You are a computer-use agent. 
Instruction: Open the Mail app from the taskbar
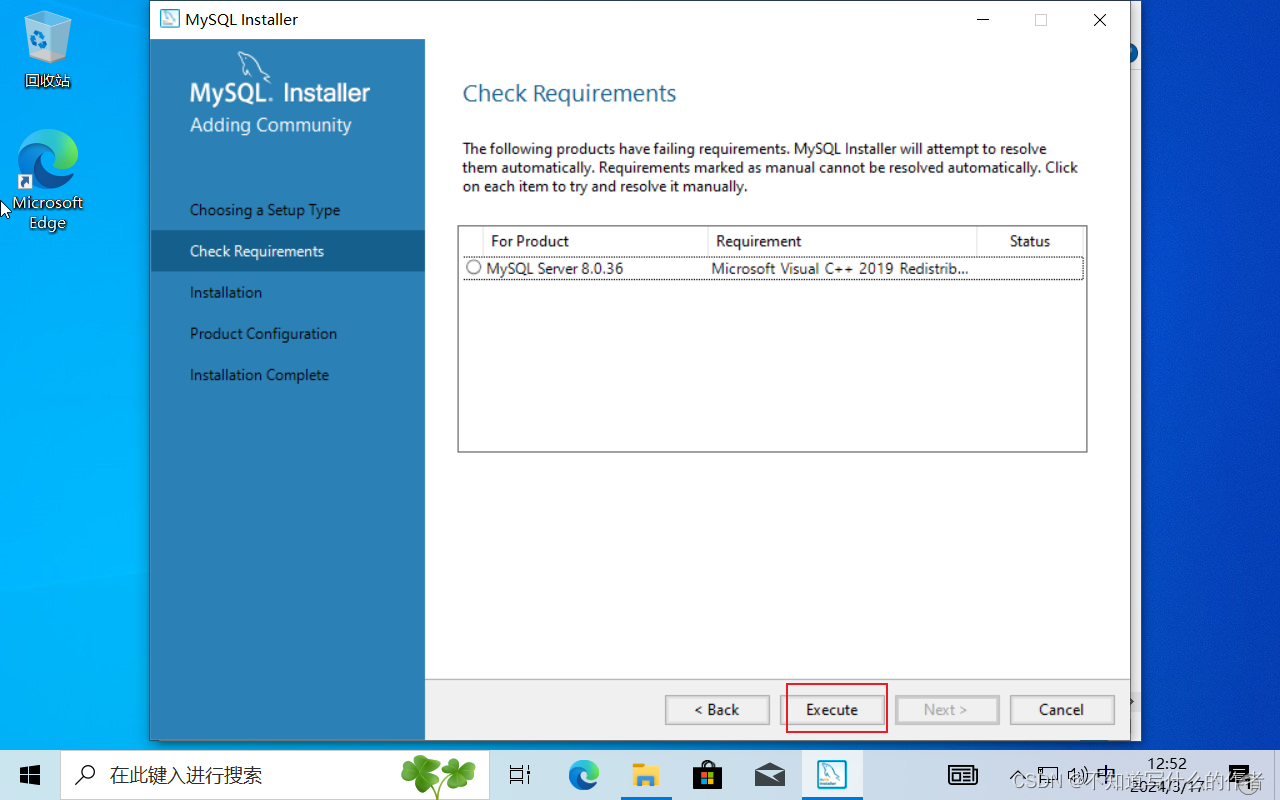pyautogui.click(x=770, y=775)
